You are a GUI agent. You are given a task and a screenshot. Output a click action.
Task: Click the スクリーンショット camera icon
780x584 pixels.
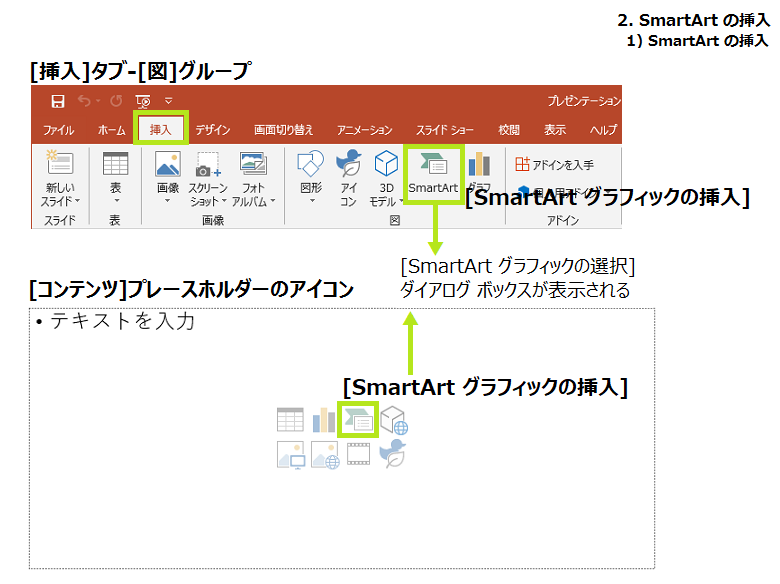coord(208,165)
